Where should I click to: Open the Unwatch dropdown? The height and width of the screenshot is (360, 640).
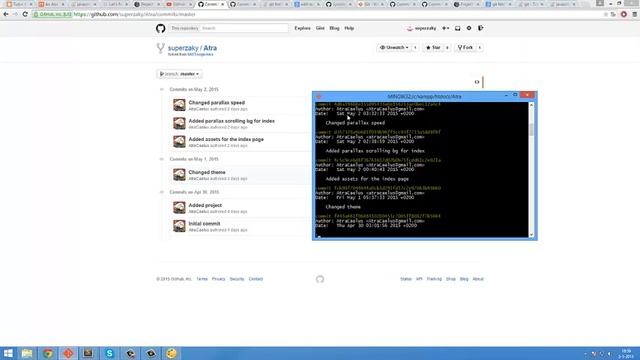click(394, 48)
